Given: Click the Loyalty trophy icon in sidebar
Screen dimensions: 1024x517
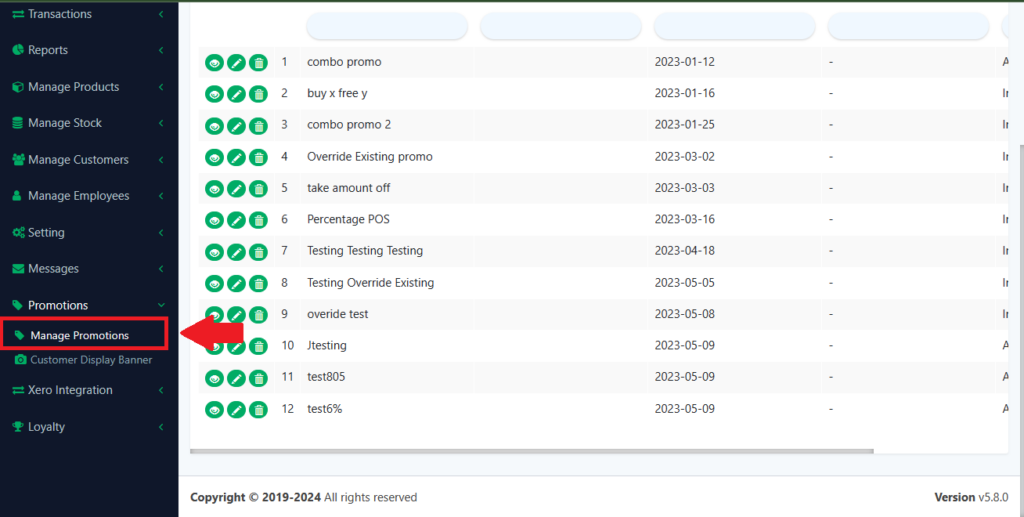Looking at the screenshot, I should coord(18,427).
